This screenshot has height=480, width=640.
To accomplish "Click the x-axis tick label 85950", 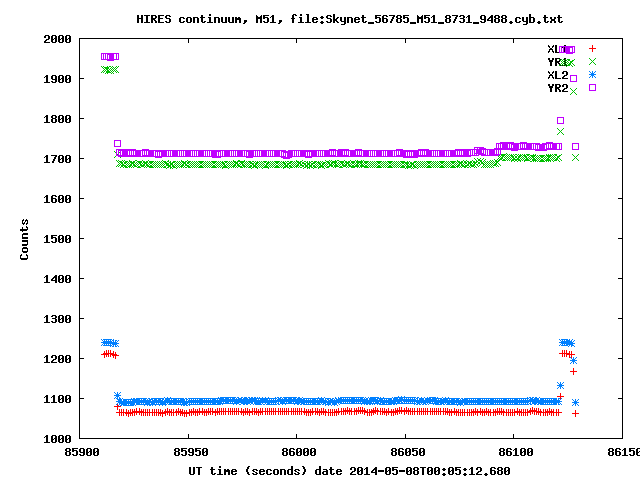I will 191,452.
